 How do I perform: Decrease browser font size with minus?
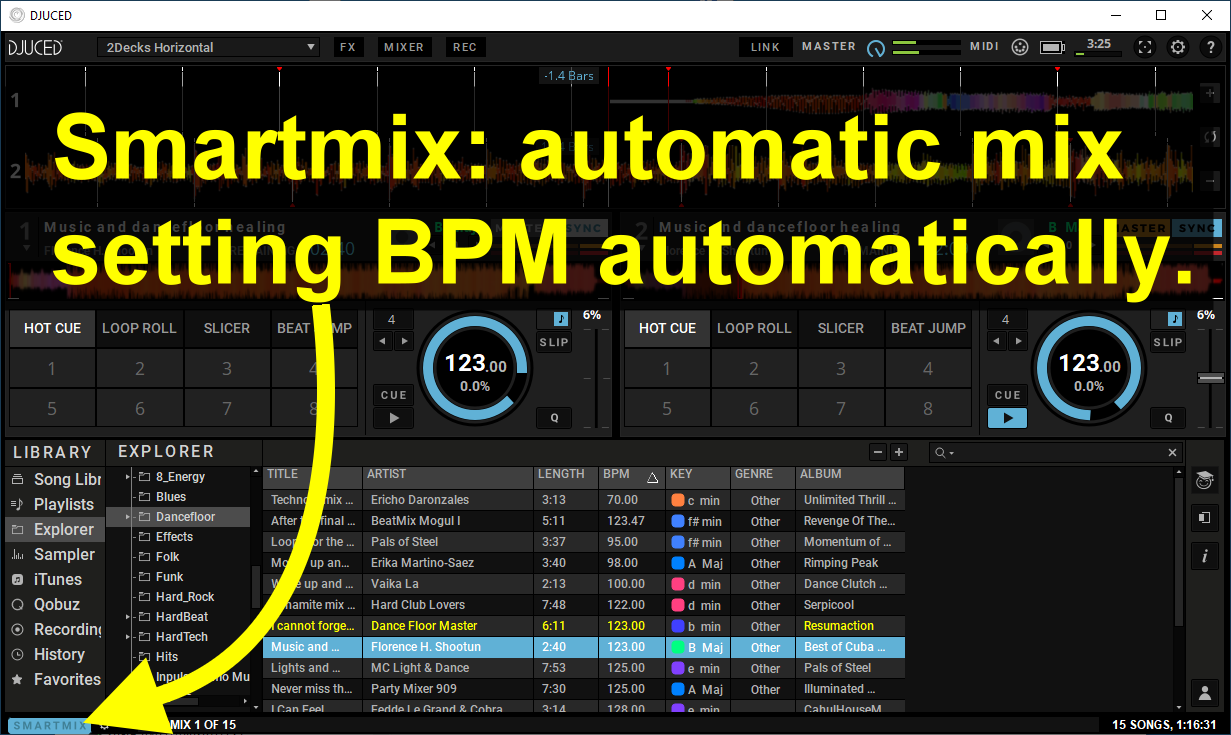click(877, 452)
